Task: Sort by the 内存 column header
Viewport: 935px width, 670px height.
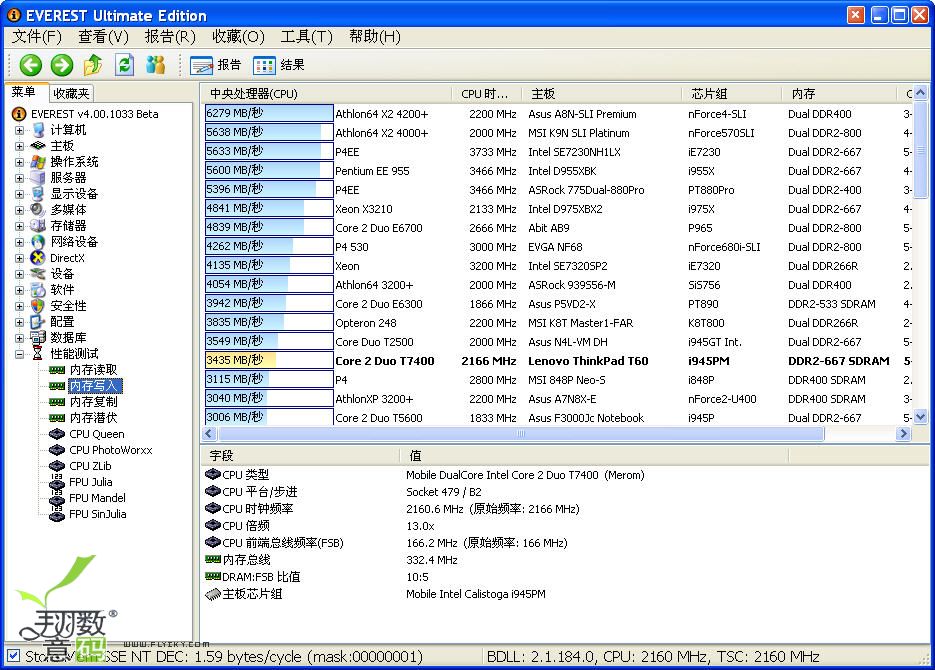Action: [839, 94]
